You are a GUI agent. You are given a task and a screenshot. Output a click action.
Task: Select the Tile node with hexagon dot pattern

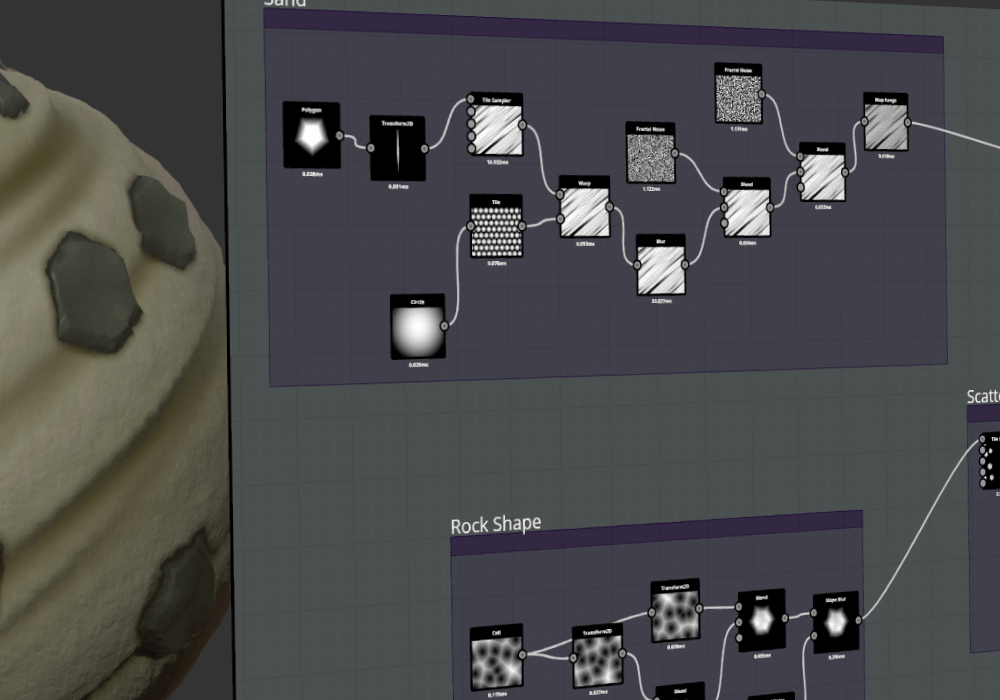(496, 226)
